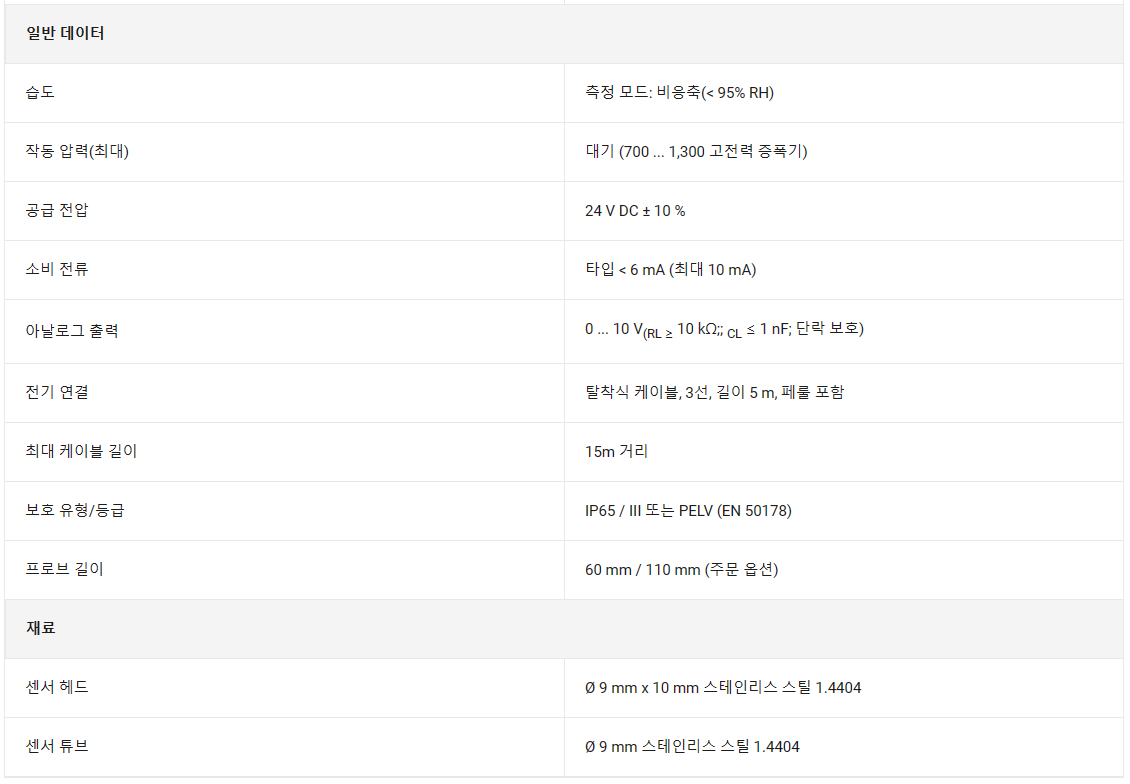Select the 전기 연결 label
Viewport: 1130px width, 784px height.
coord(57,392)
